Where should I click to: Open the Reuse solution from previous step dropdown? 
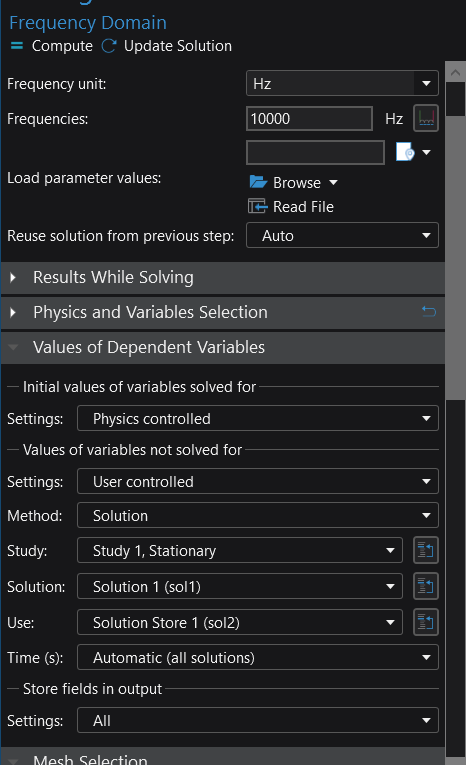point(343,236)
